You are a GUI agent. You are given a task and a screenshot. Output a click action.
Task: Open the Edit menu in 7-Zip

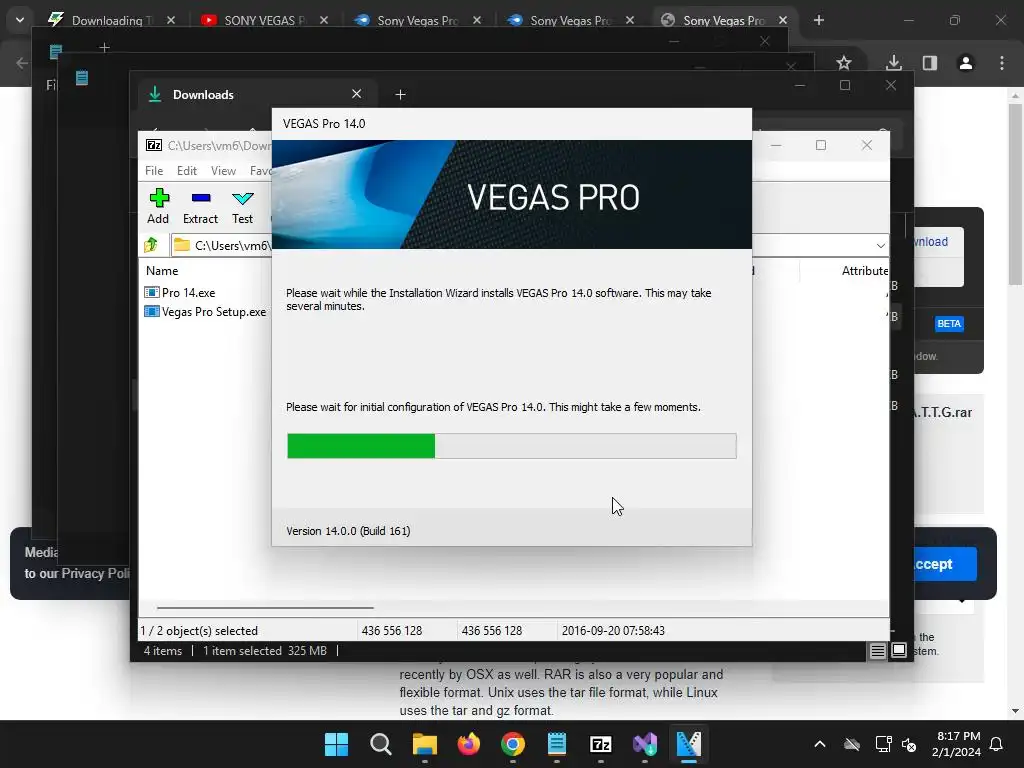pyautogui.click(x=187, y=170)
